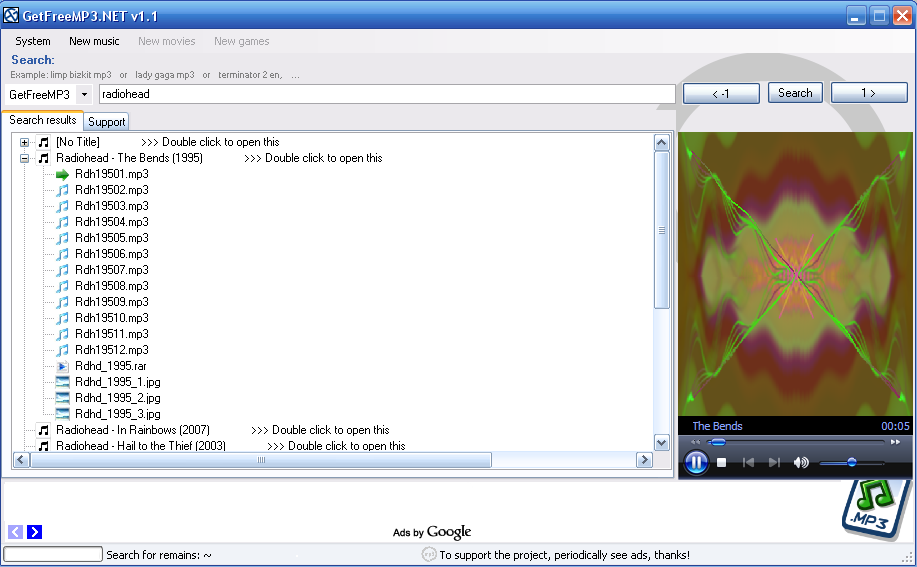The width and height of the screenshot is (917, 567).
Task: Click the fast-forward arrows on seek bar
Action: [x=895, y=442]
